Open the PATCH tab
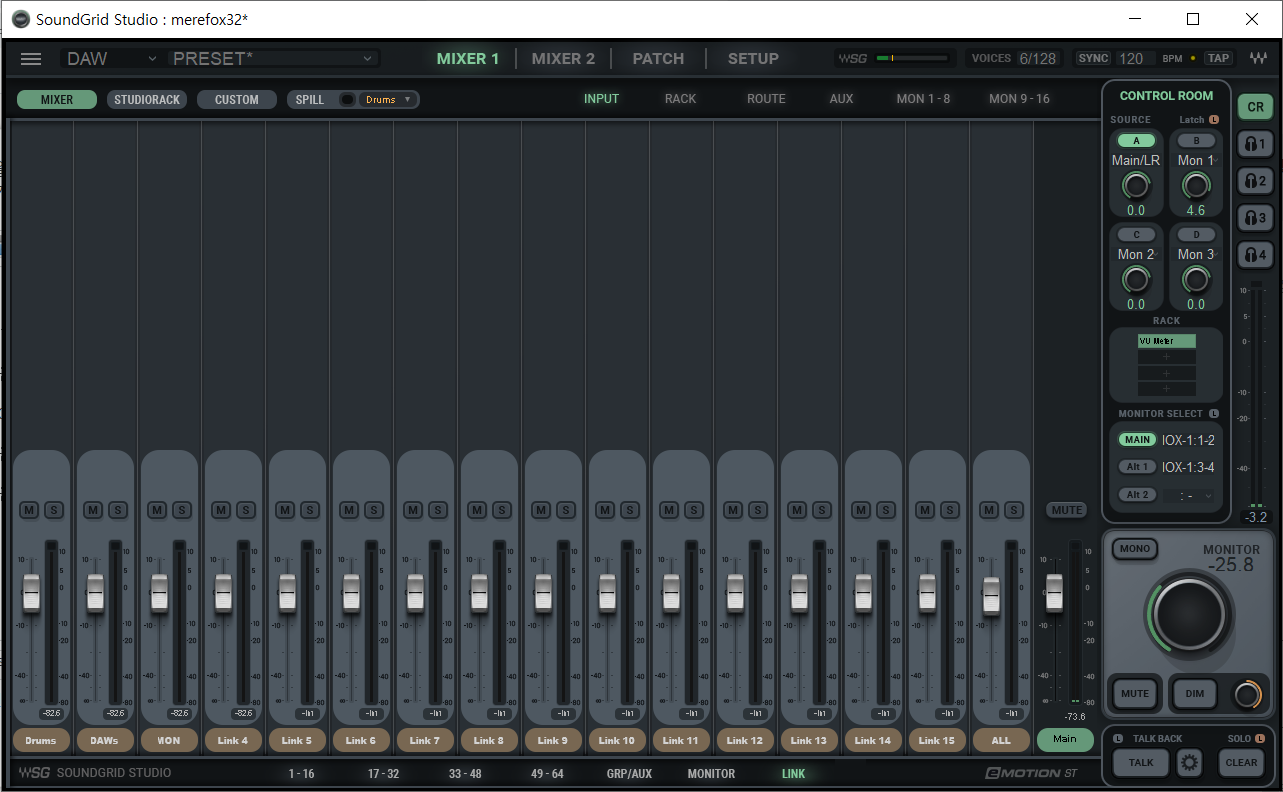Image resolution: width=1283 pixels, height=792 pixels. (658, 59)
